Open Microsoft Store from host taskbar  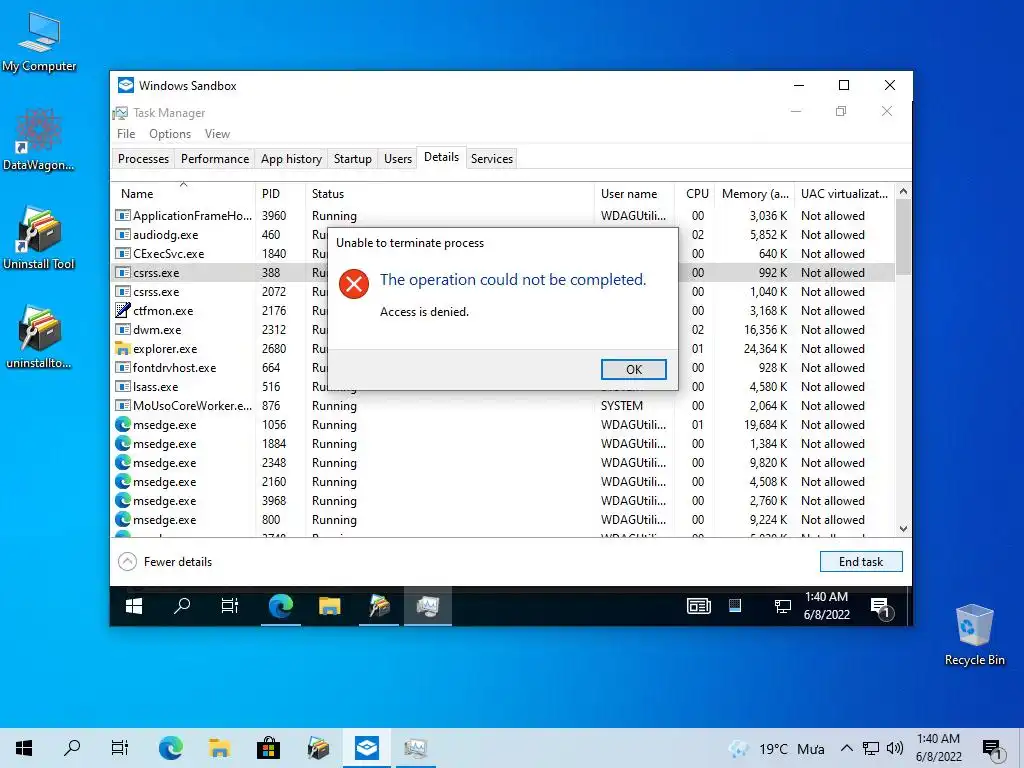coord(268,748)
